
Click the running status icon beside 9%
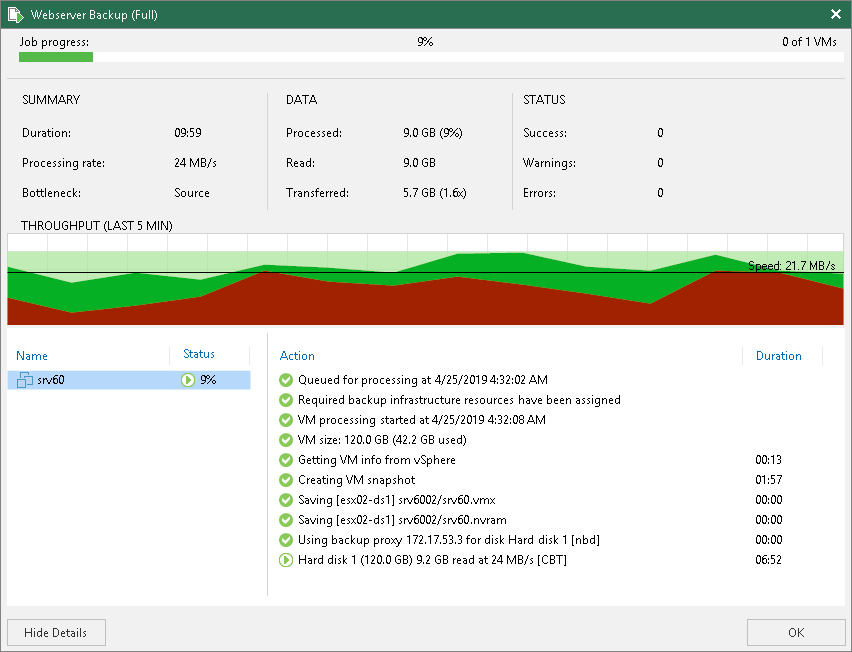(x=187, y=380)
